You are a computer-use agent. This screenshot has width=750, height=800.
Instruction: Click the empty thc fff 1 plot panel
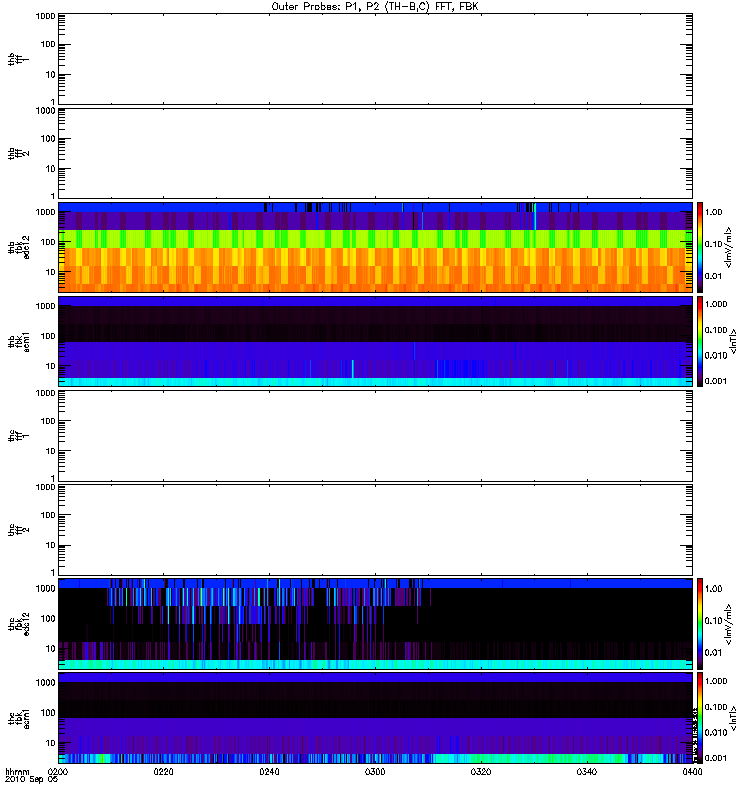[375, 435]
